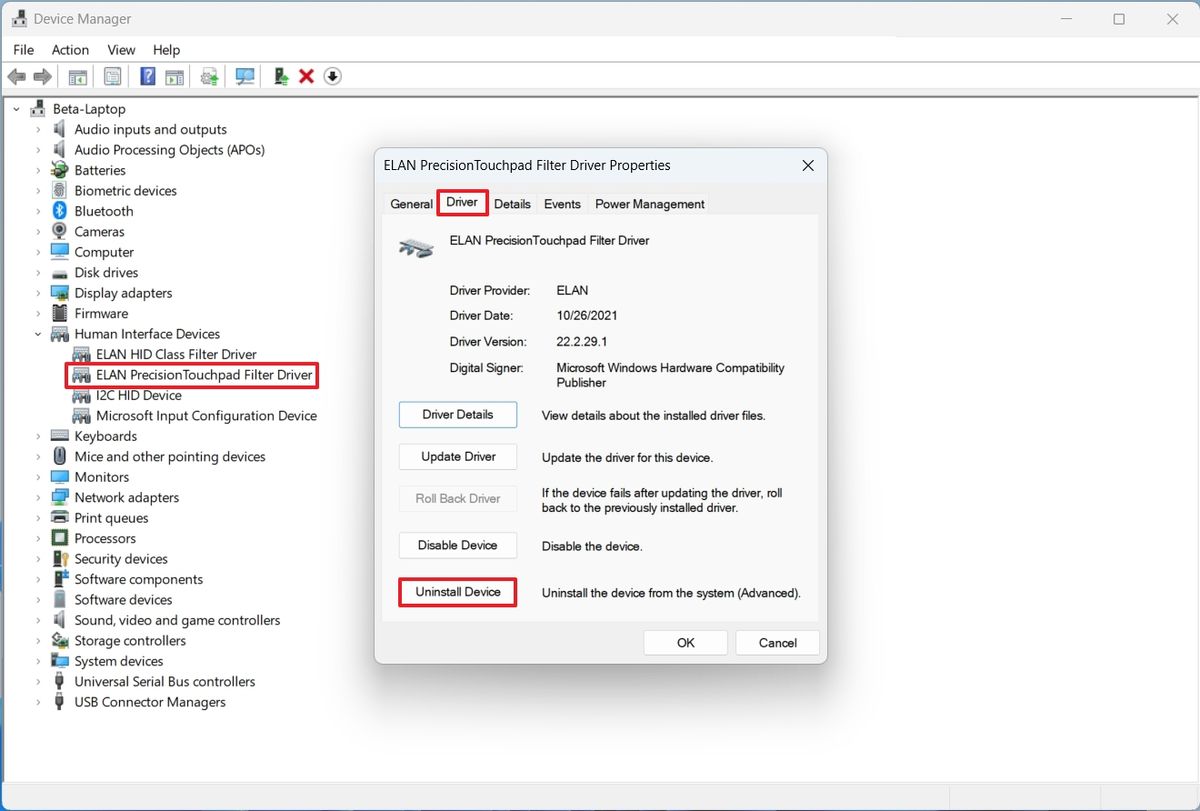Click the Driver Details button
Viewport: 1200px width, 811px height.
pos(457,414)
